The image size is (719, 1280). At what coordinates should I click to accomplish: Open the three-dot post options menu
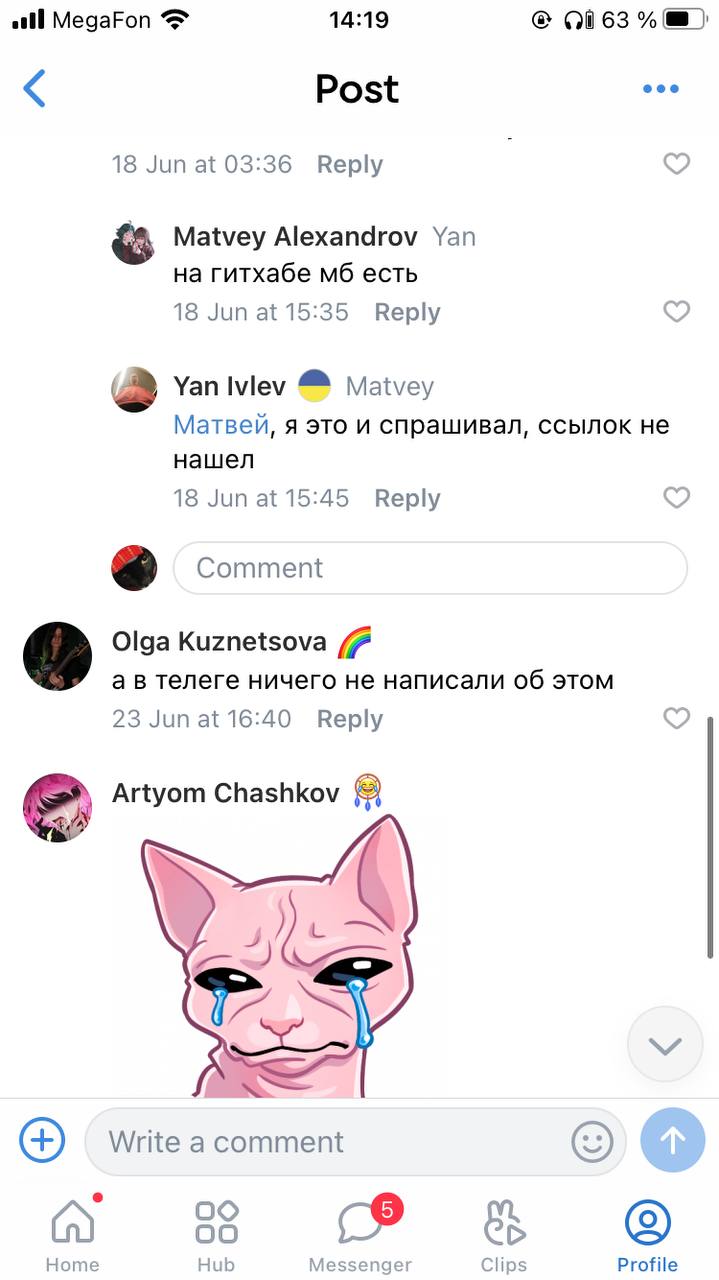coord(660,89)
